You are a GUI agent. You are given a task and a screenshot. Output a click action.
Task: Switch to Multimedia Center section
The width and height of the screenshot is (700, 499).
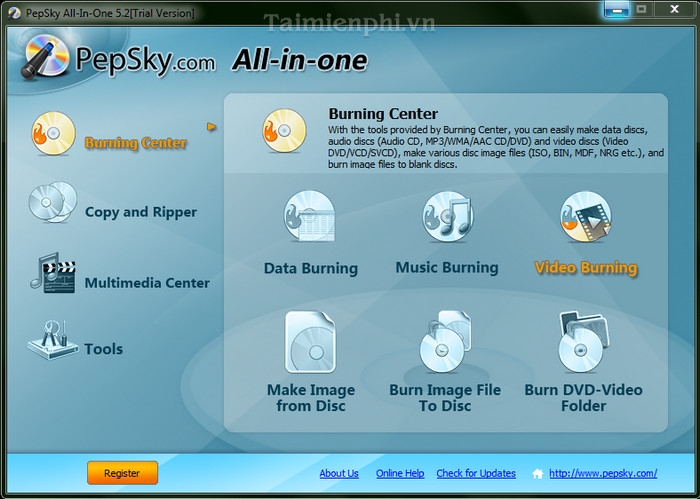tap(147, 283)
